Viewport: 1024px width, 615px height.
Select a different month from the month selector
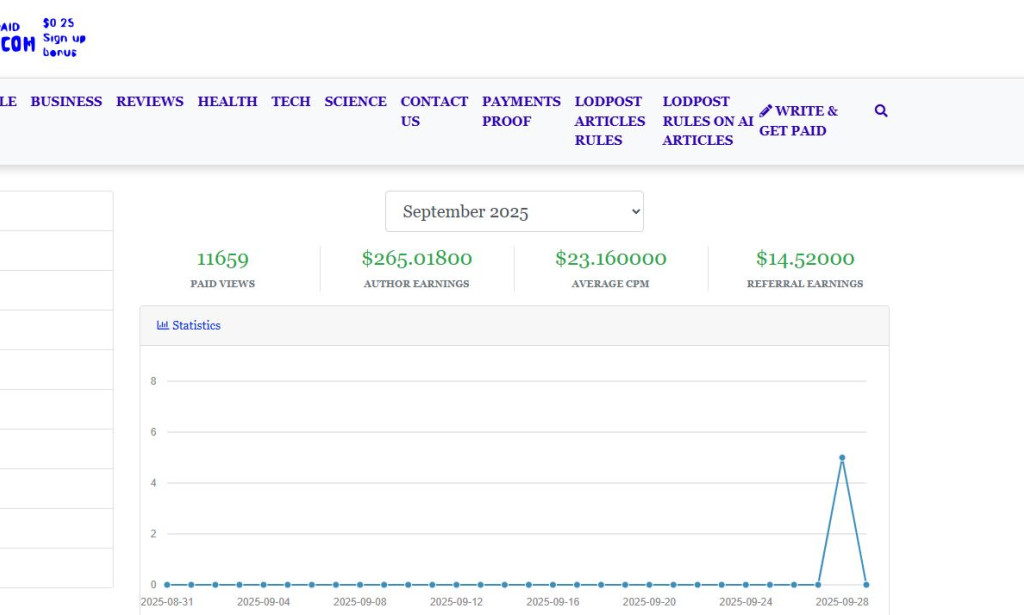click(x=514, y=211)
